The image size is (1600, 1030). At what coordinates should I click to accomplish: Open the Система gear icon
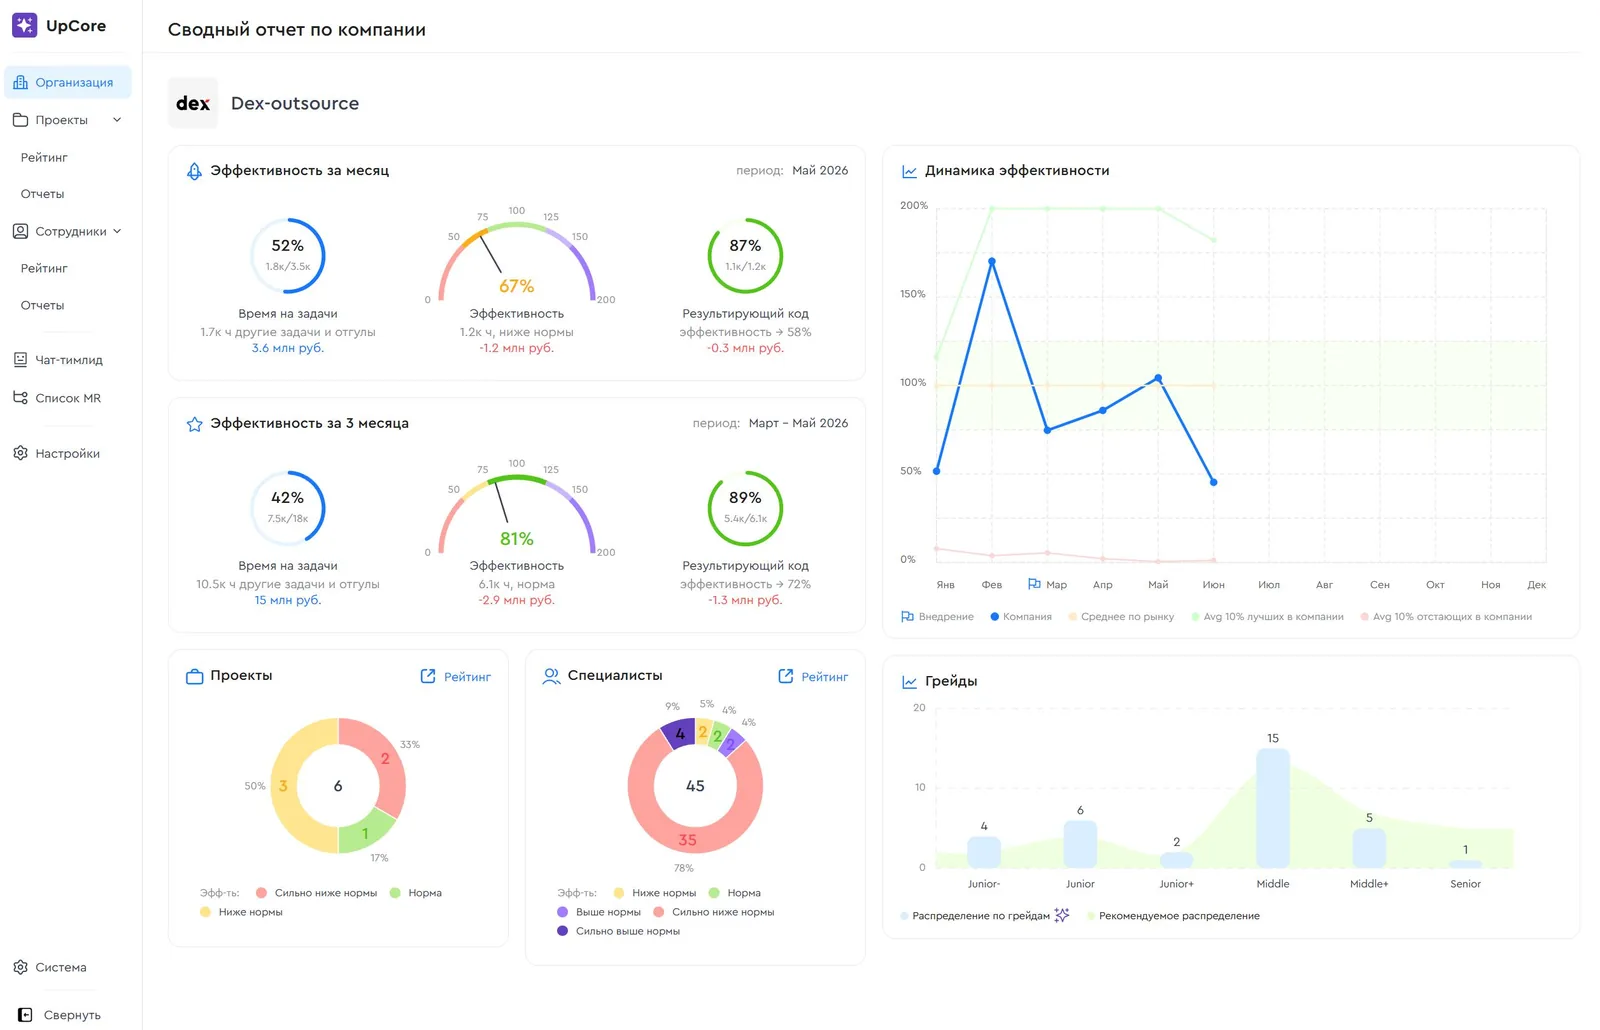20,967
